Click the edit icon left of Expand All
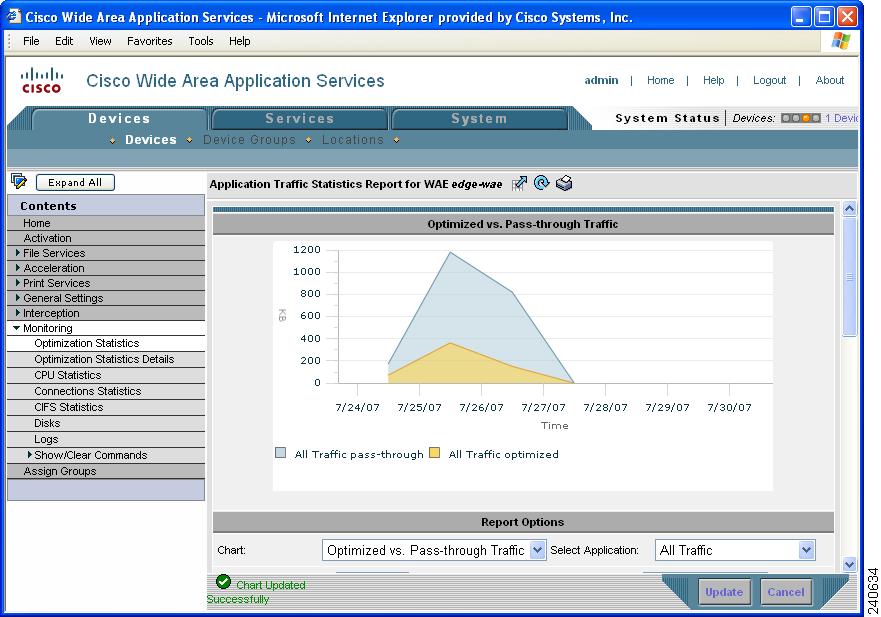Image resolution: width=881 pixels, height=617 pixels. click(19, 182)
